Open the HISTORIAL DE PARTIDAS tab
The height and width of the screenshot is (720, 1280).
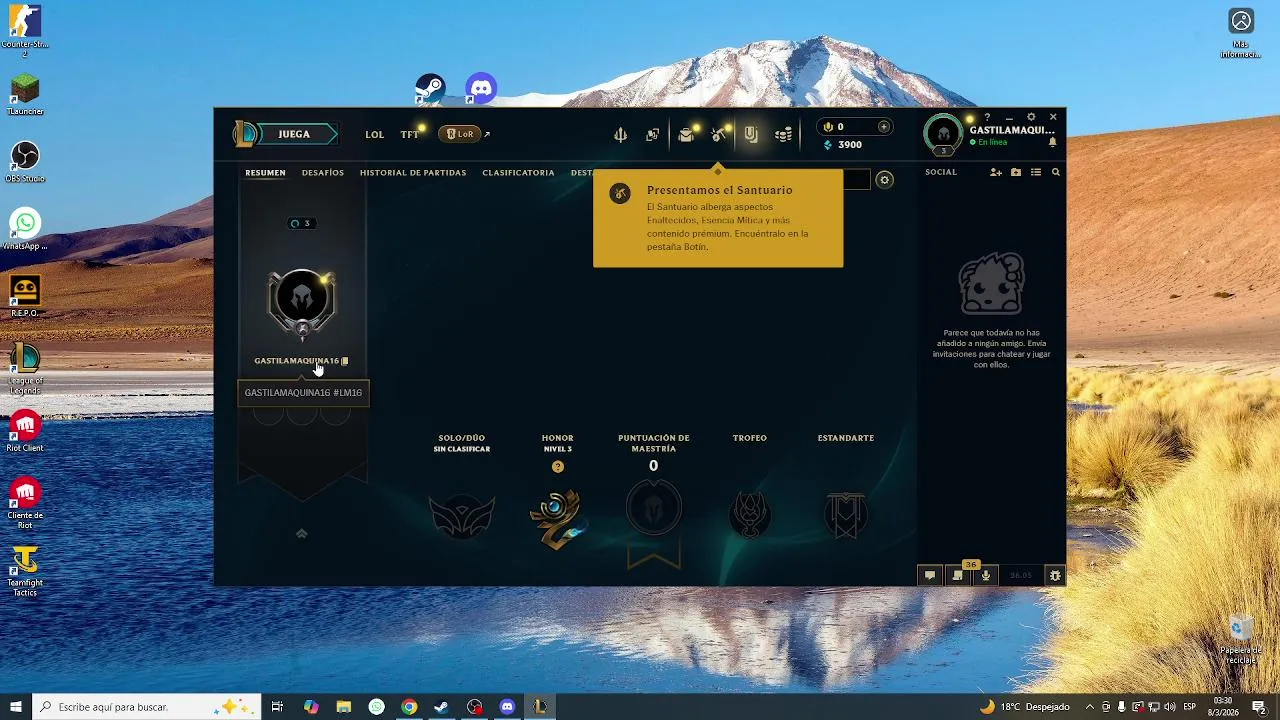[413, 173]
